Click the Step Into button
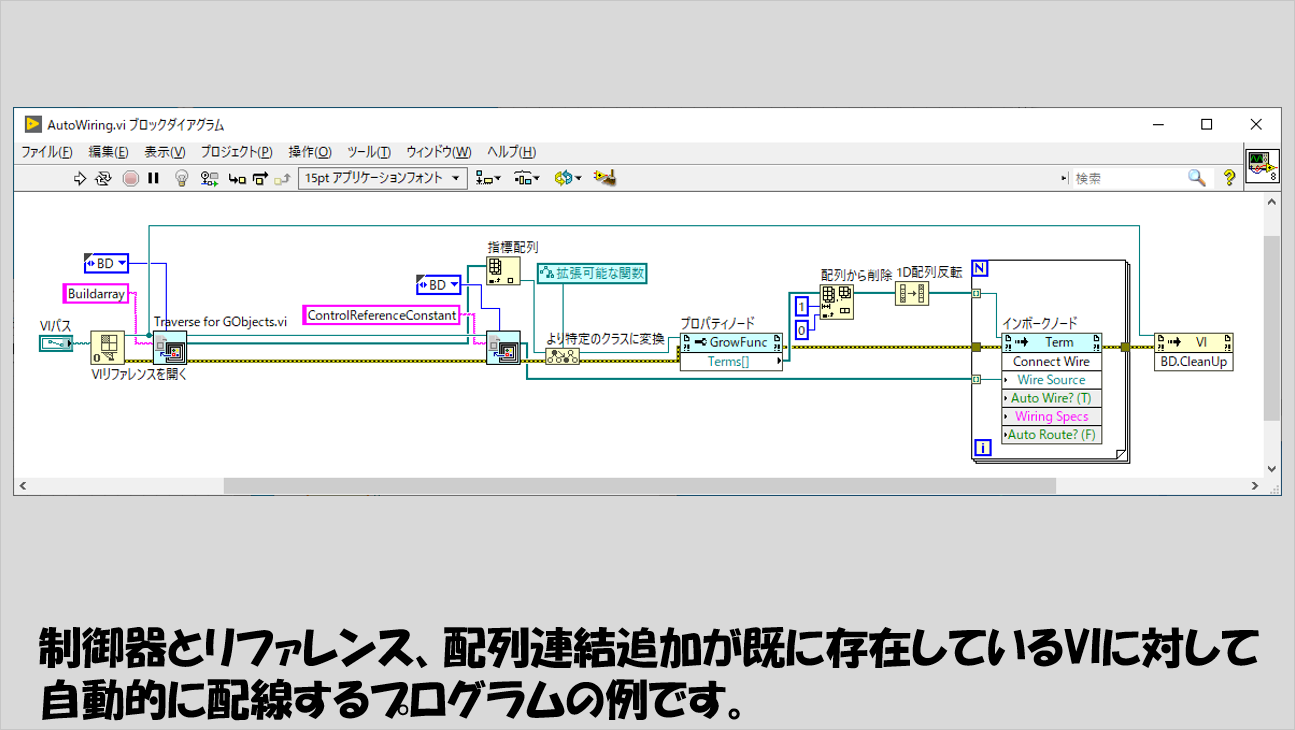Image resolution: width=1295 pixels, height=730 pixels. 237,178
